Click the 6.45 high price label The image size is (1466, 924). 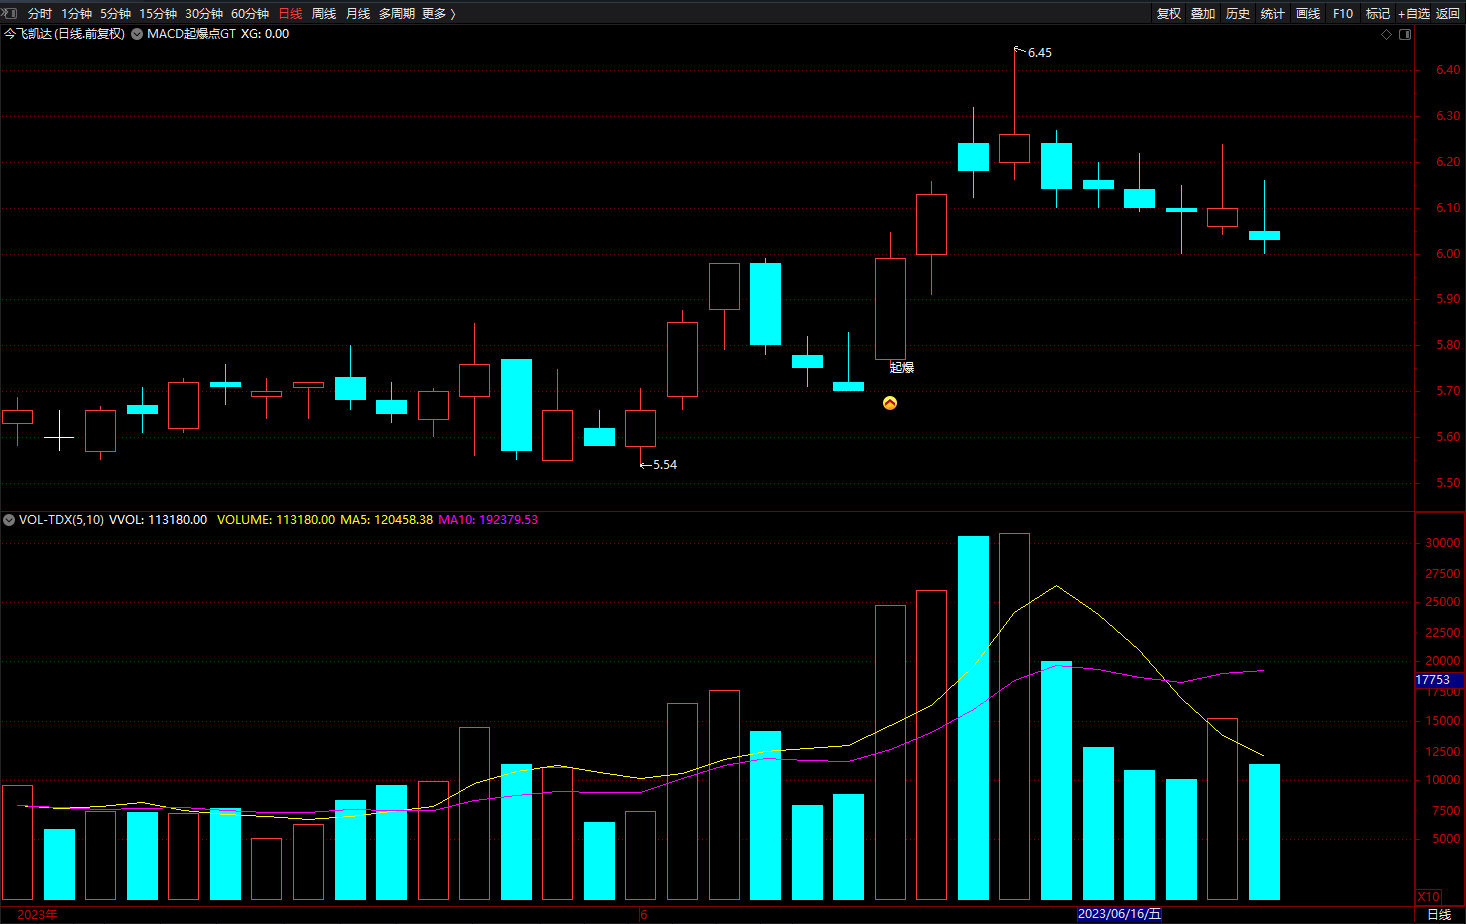click(1040, 53)
